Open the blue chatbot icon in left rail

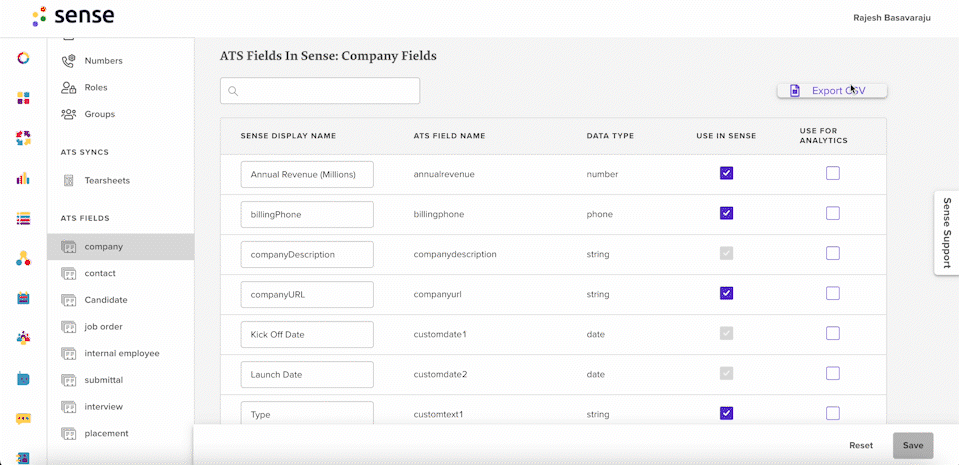pos(23,379)
